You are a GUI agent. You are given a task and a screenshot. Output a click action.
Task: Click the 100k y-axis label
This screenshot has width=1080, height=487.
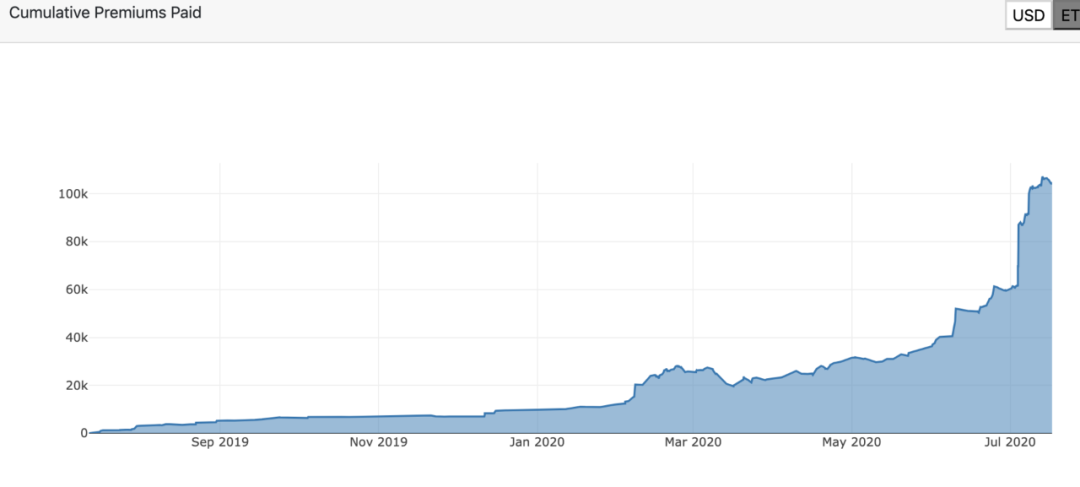coord(73,194)
